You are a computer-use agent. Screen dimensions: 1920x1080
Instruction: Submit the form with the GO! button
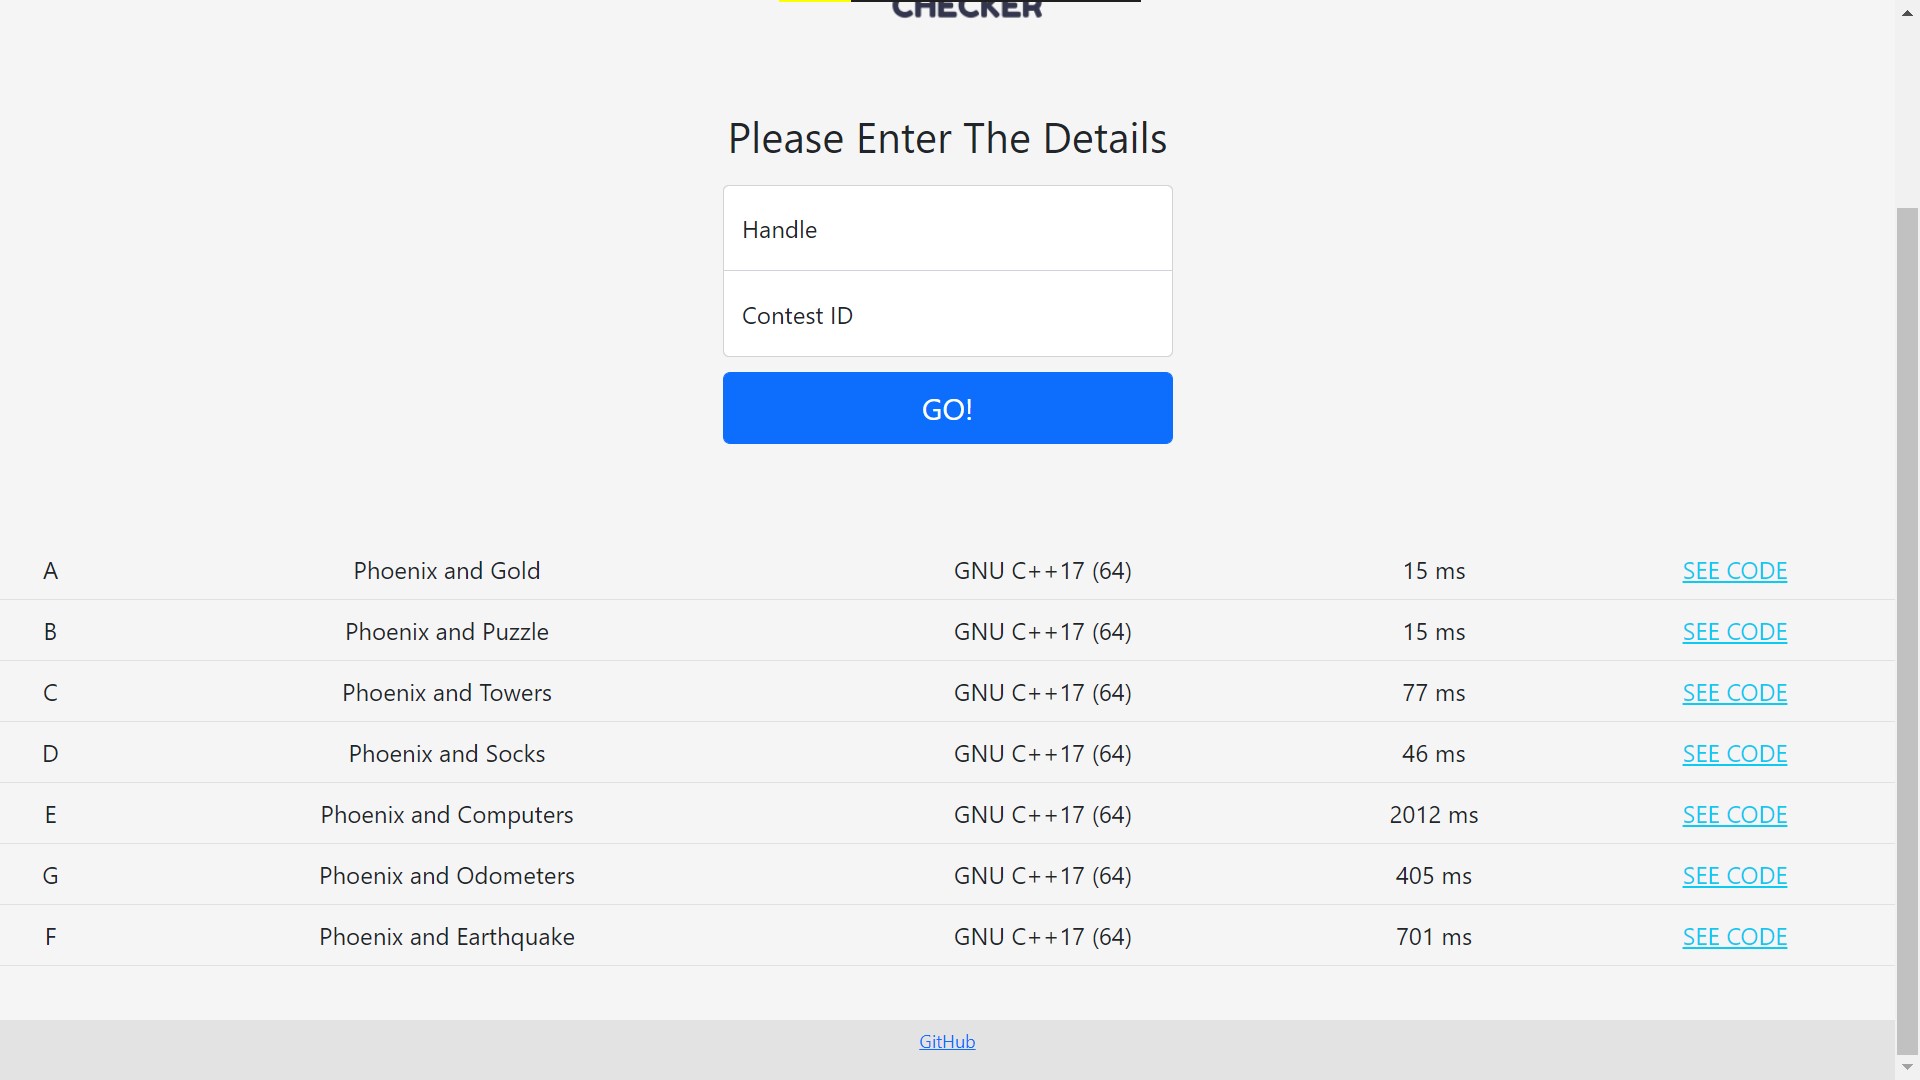947,408
